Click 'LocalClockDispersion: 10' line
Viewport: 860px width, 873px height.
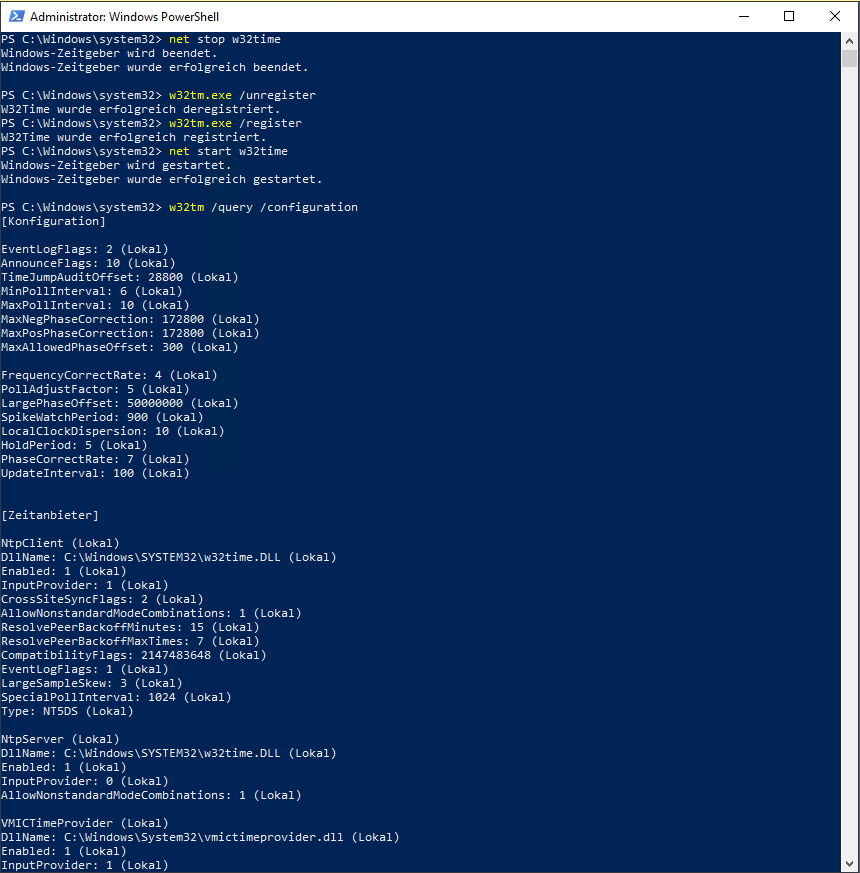[112, 431]
